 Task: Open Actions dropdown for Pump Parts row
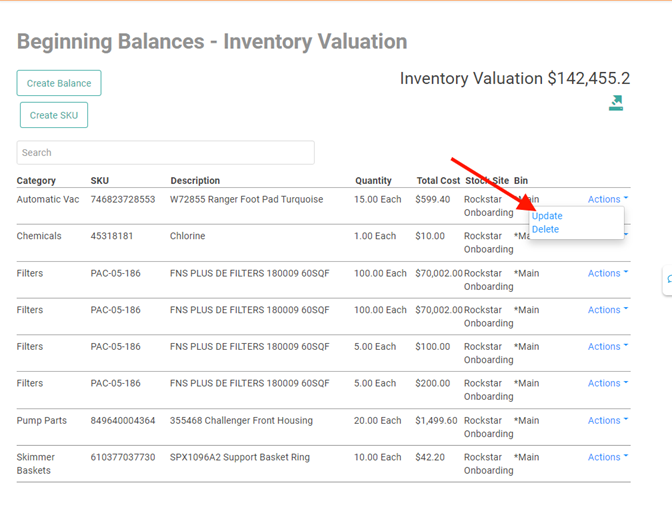click(x=607, y=421)
